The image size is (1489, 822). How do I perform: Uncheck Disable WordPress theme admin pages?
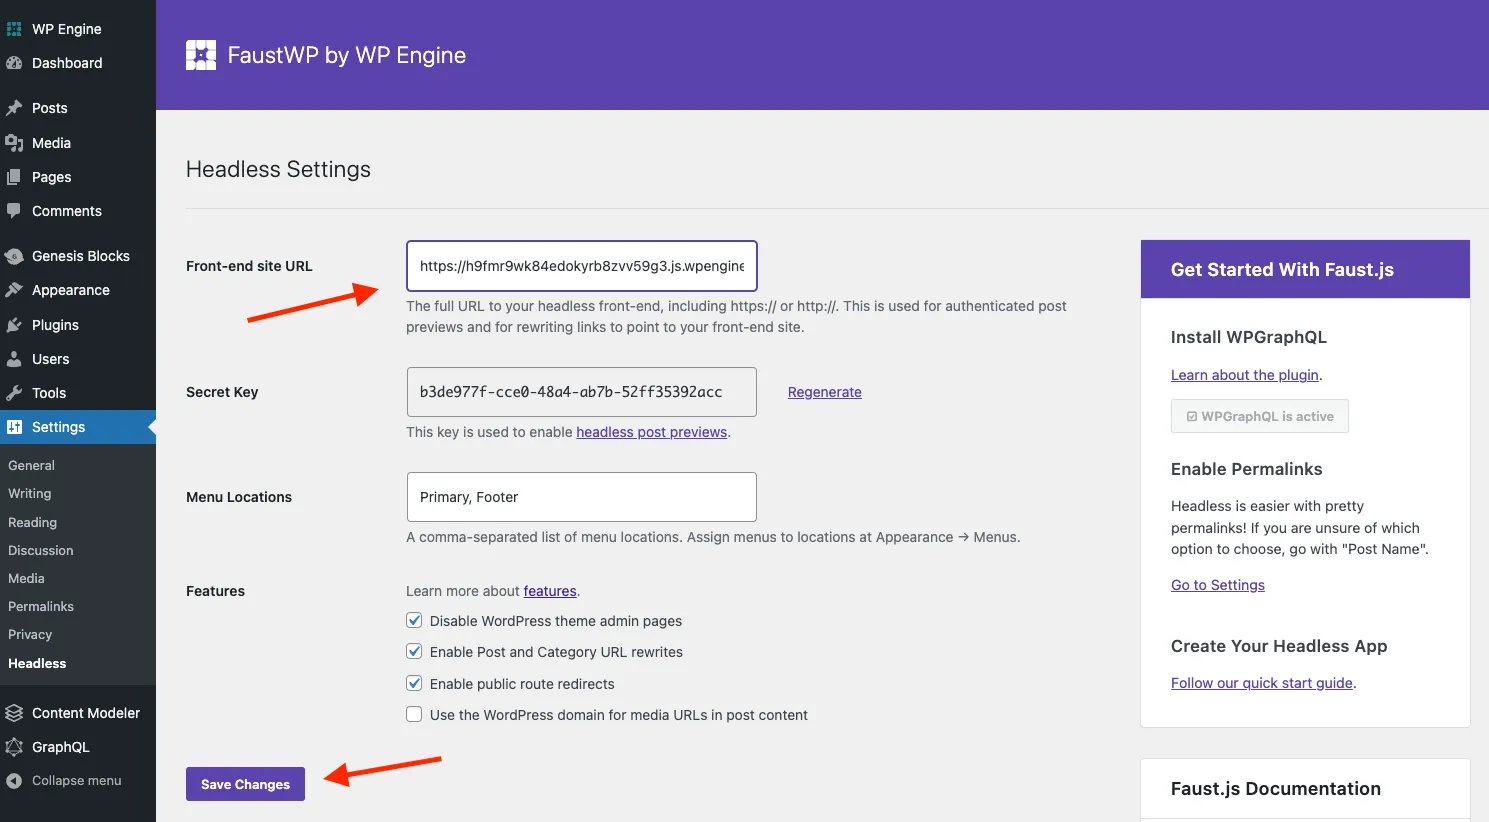(x=414, y=620)
